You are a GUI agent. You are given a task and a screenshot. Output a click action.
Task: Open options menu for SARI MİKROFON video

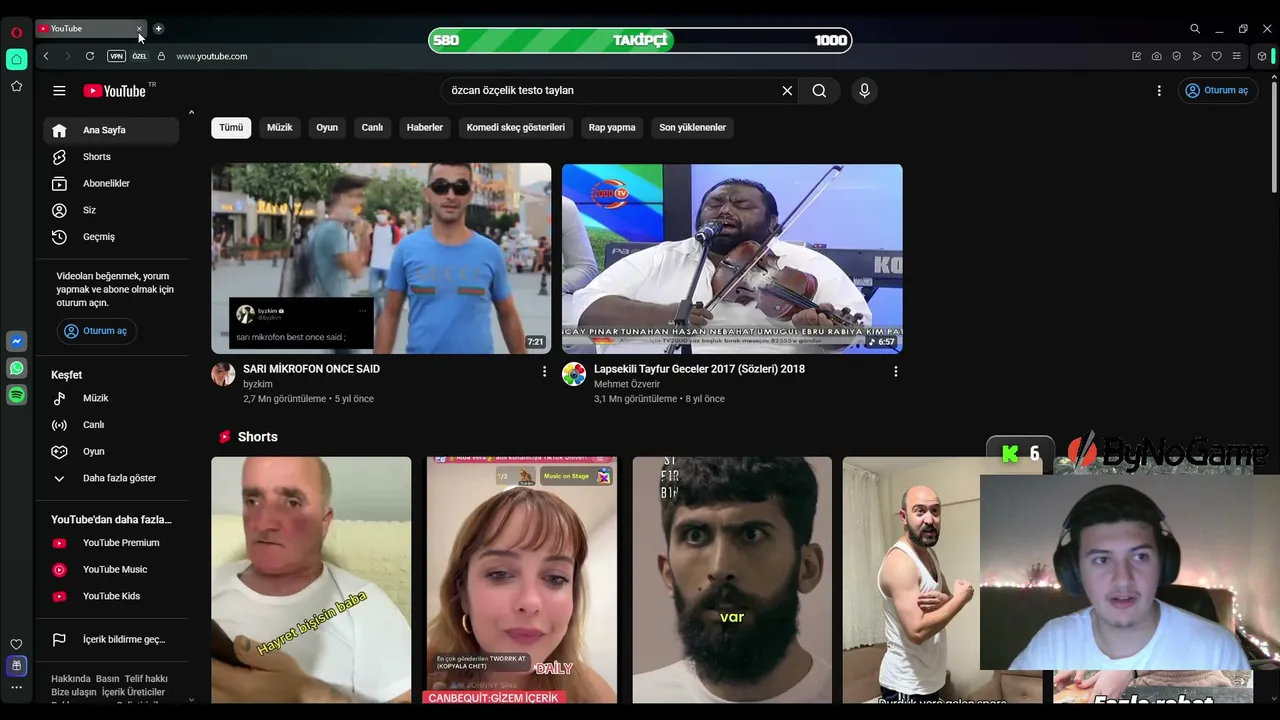544,371
